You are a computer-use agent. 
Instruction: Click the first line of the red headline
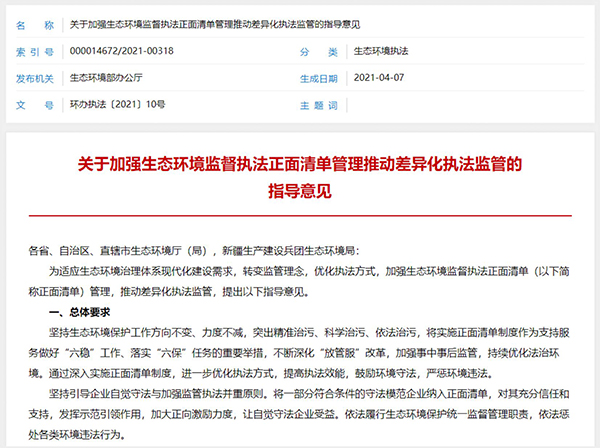click(299, 163)
